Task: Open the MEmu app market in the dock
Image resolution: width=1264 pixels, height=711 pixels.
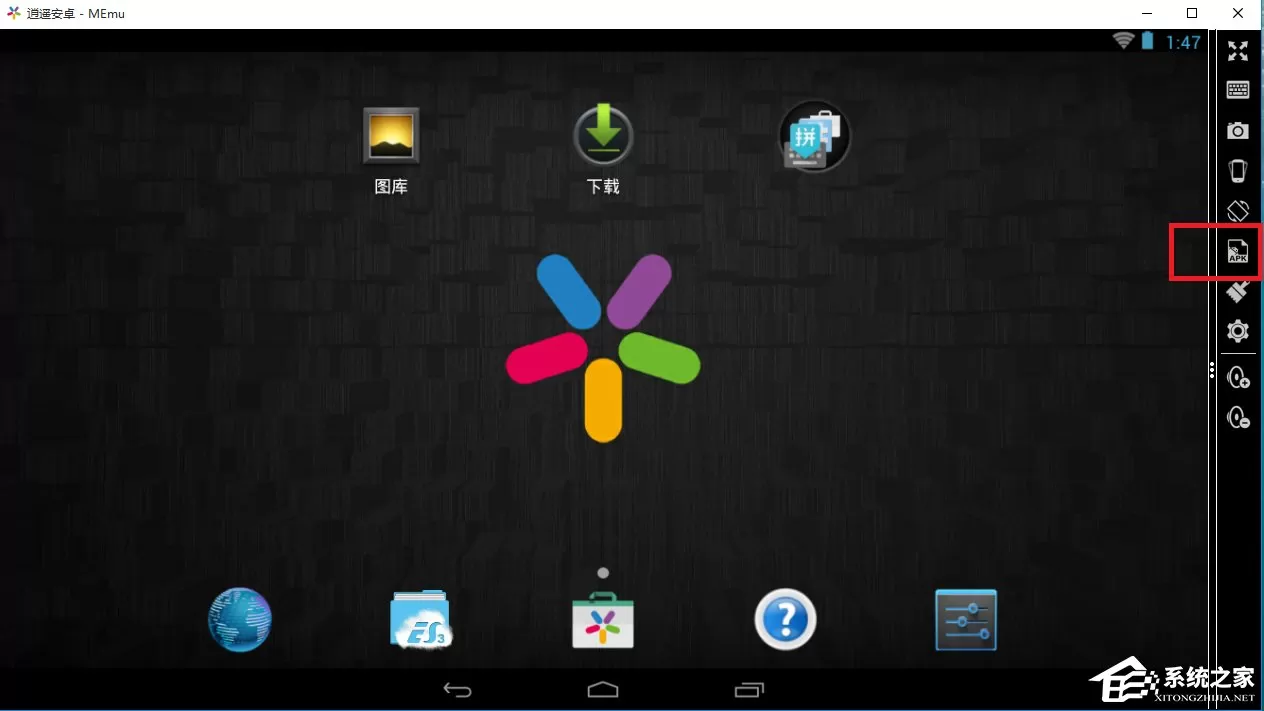Action: pyautogui.click(x=603, y=620)
